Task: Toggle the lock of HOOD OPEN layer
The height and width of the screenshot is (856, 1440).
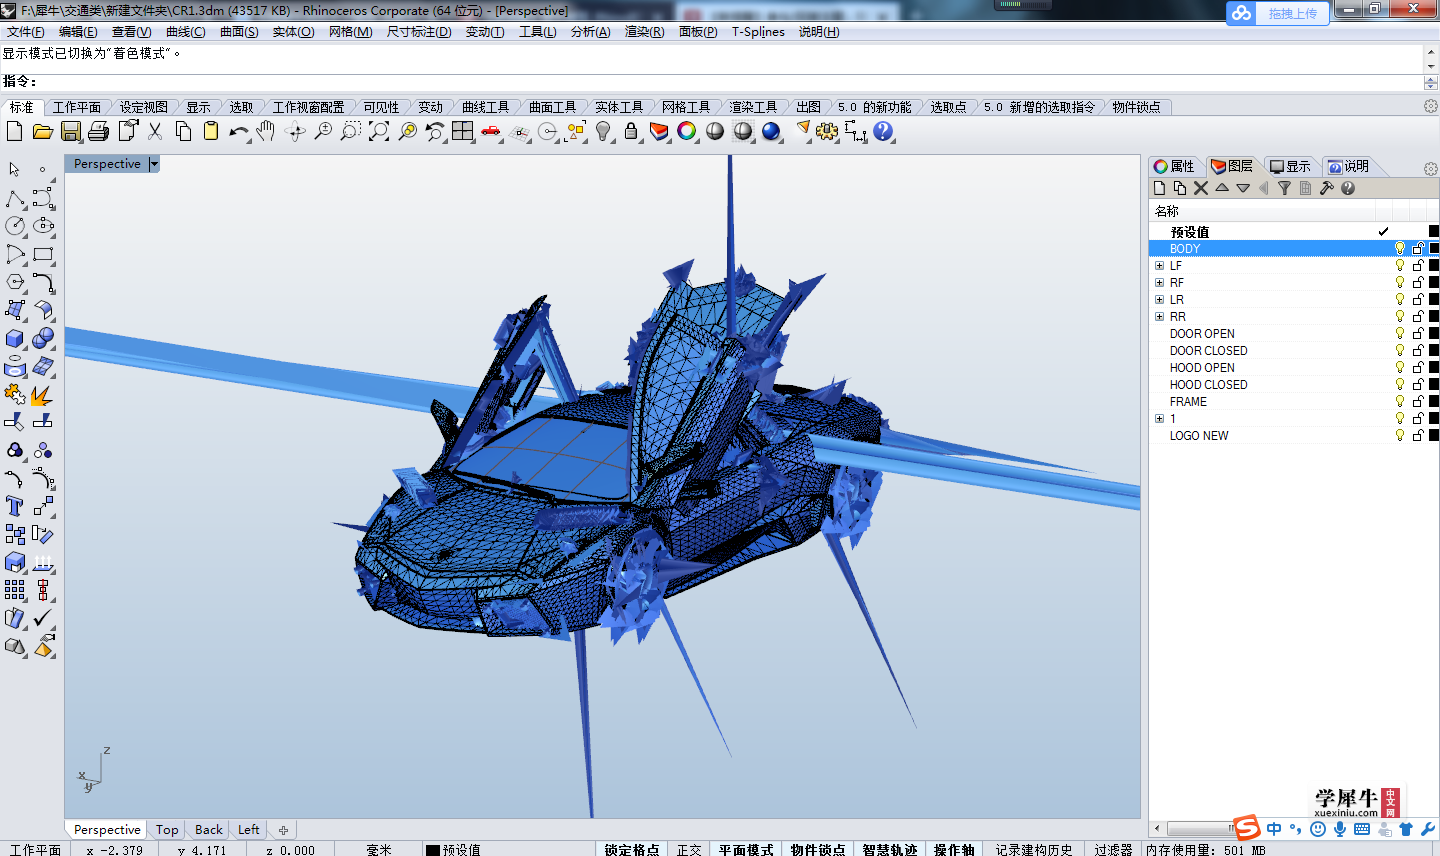Action: coord(1418,367)
